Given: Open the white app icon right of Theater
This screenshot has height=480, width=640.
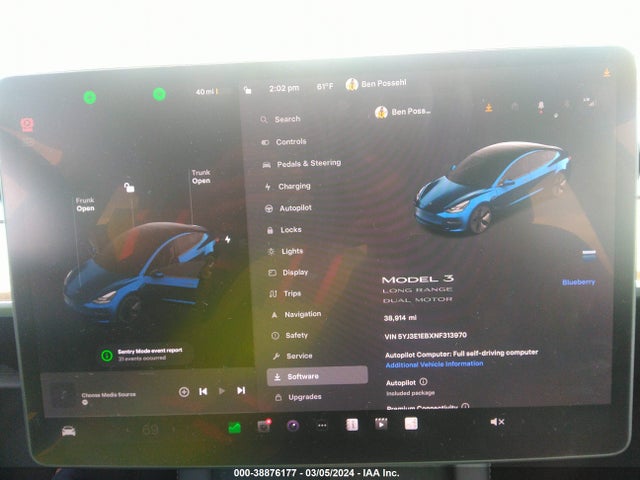Looking at the screenshot, I should coord(411,423).
